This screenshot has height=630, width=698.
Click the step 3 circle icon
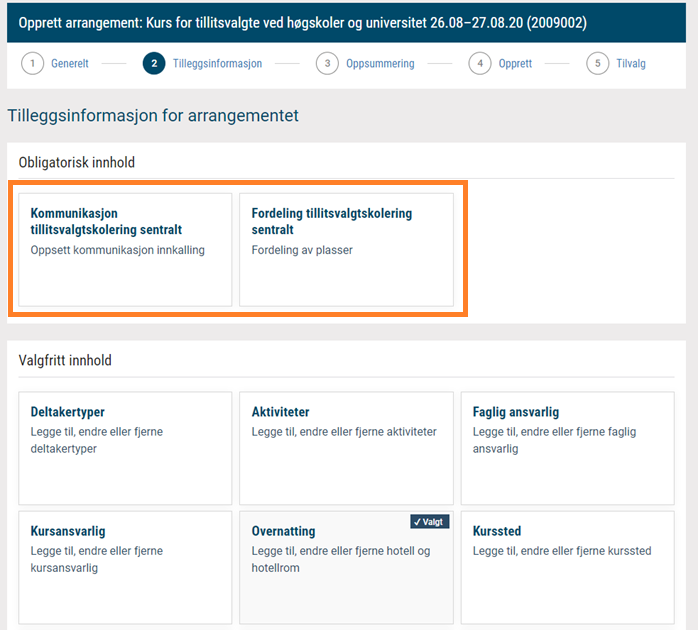327,63
